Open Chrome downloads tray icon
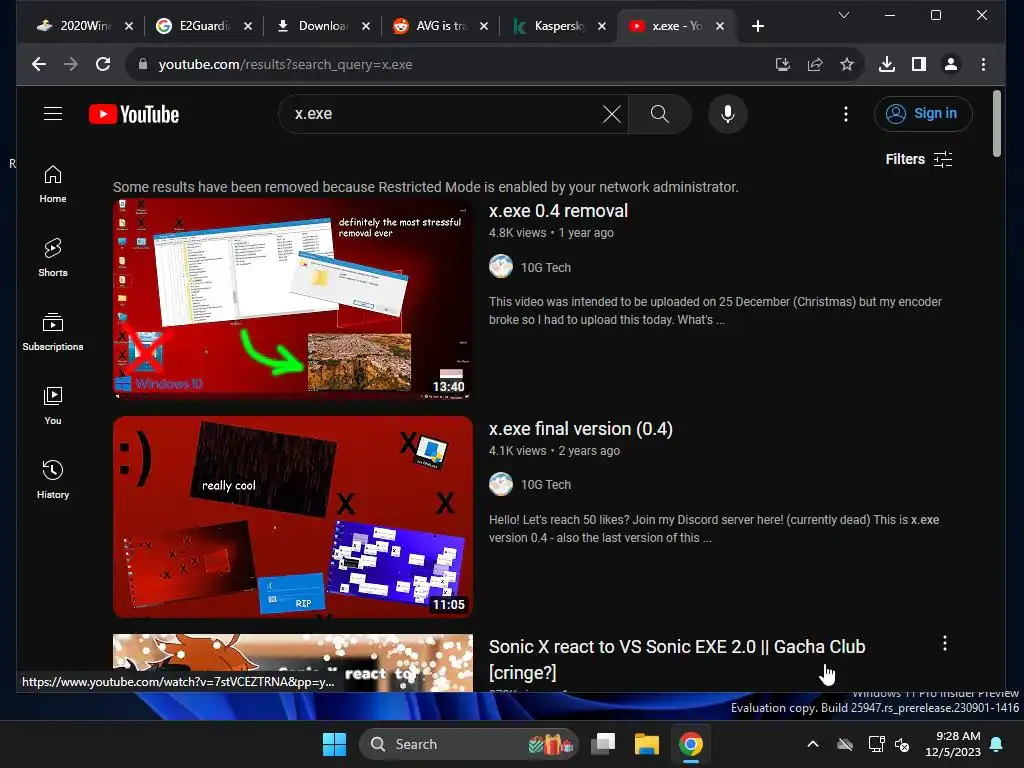 [887, 64]
